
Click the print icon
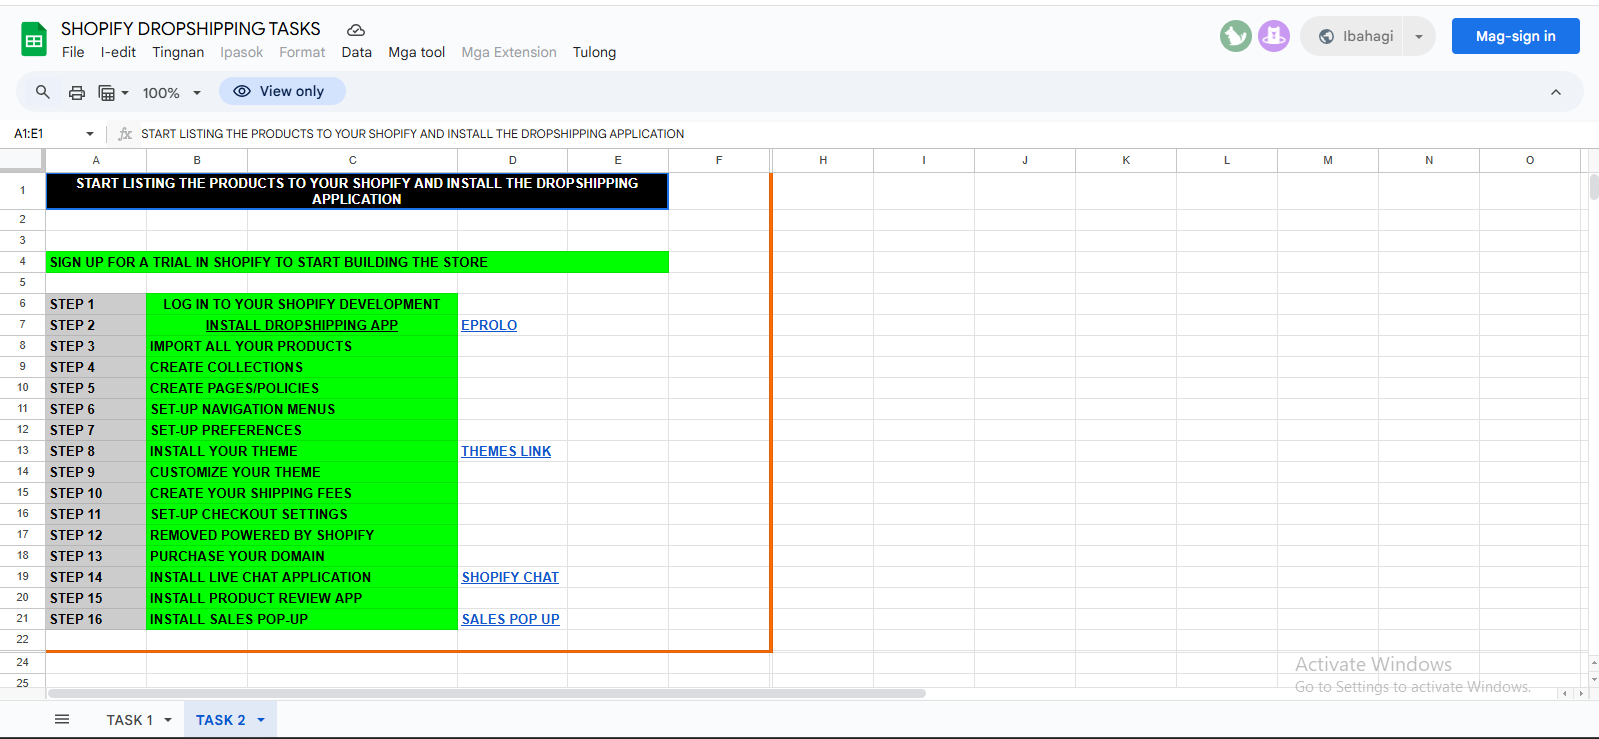pyautogui.click(x=77, y=93)
